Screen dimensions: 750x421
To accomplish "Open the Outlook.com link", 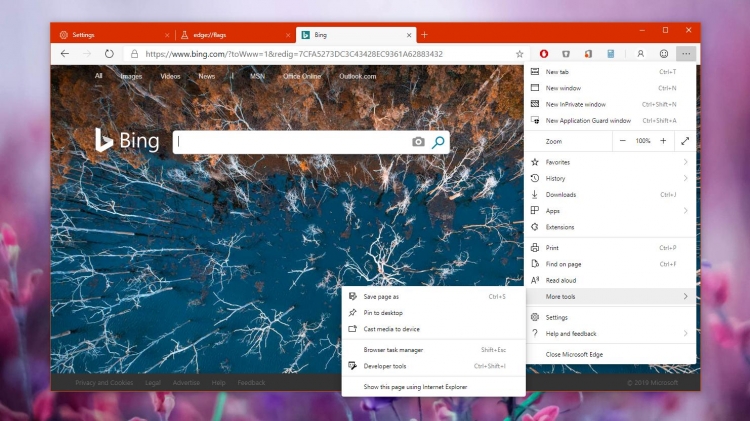I will click(x=358, y=76).
